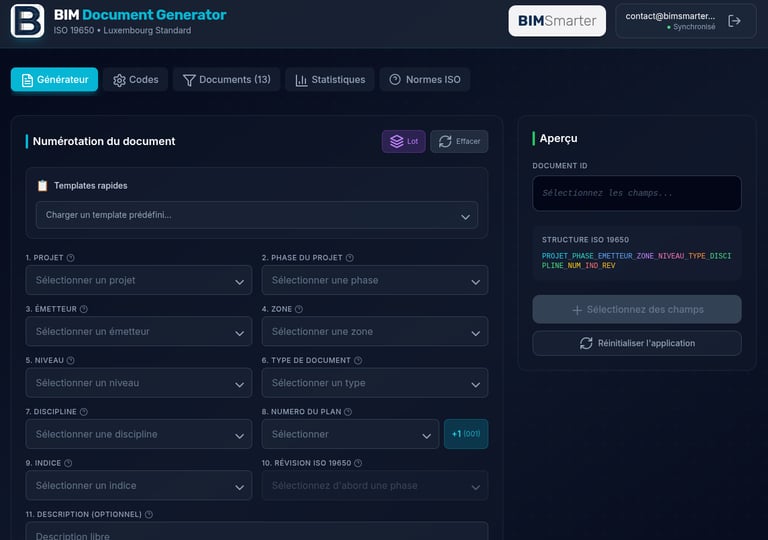The image size is (768, 540).
Task: Click help icon next to 7. DISCIPLINE
Action: click(x=84, y=412)
